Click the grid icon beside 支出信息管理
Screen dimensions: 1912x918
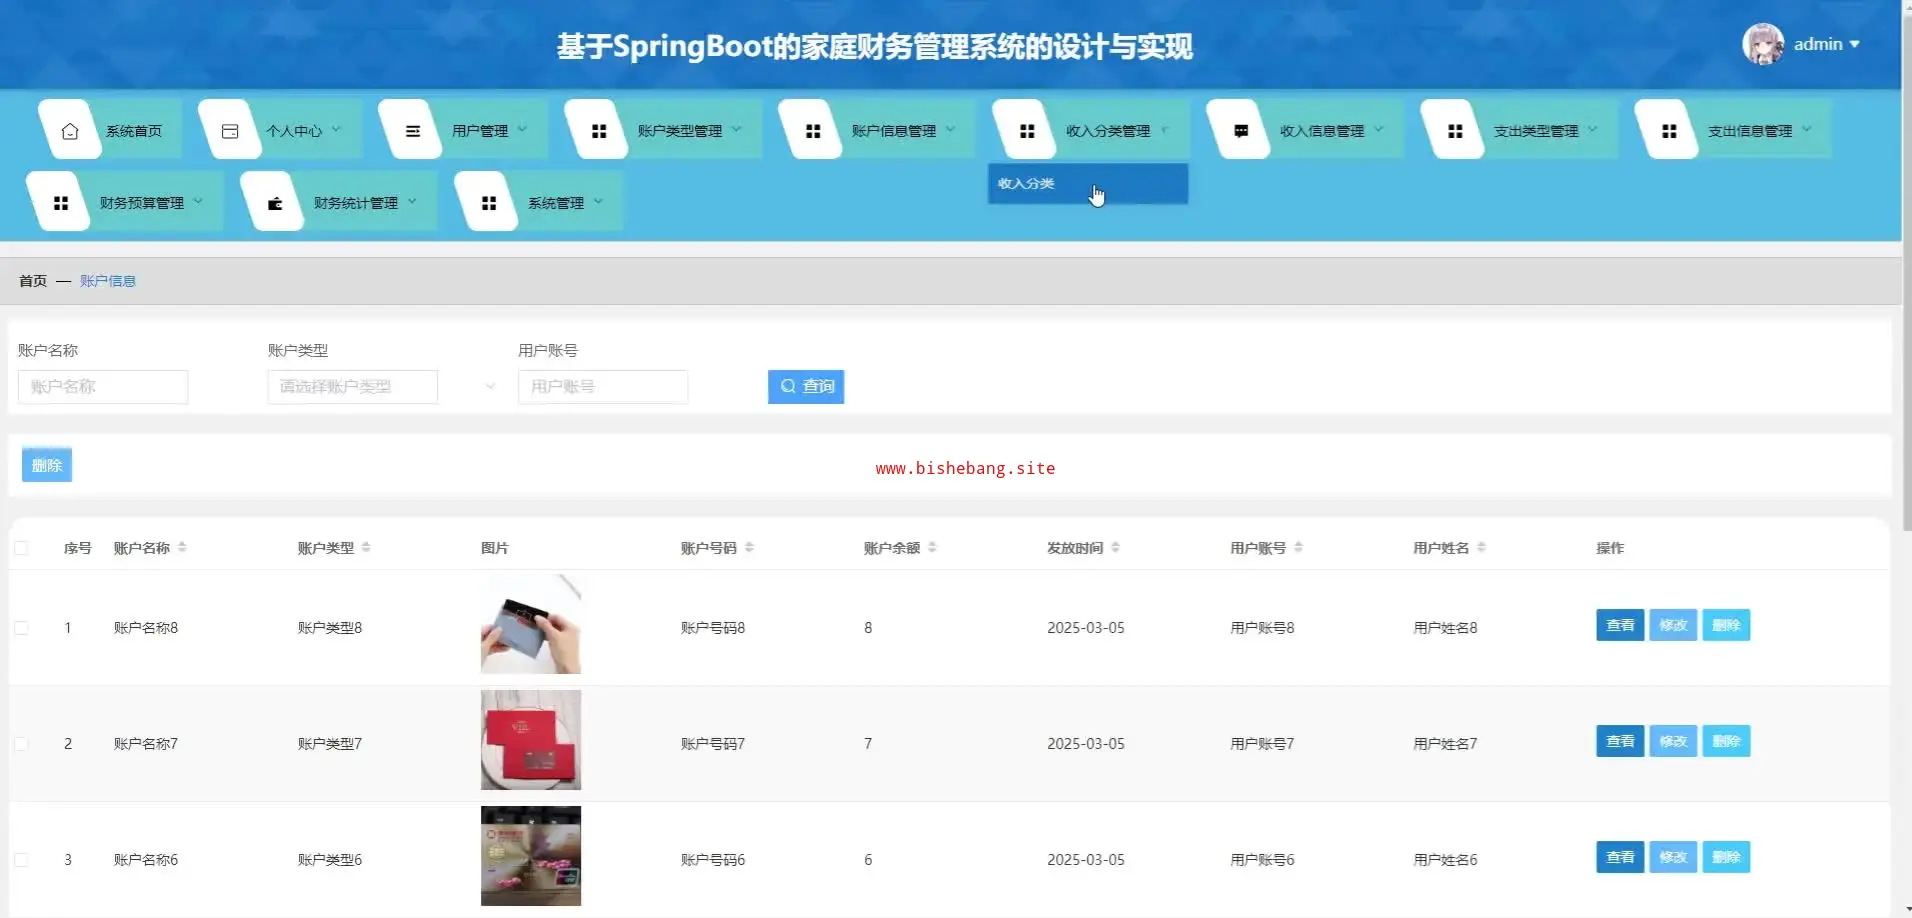(1669, 131)
